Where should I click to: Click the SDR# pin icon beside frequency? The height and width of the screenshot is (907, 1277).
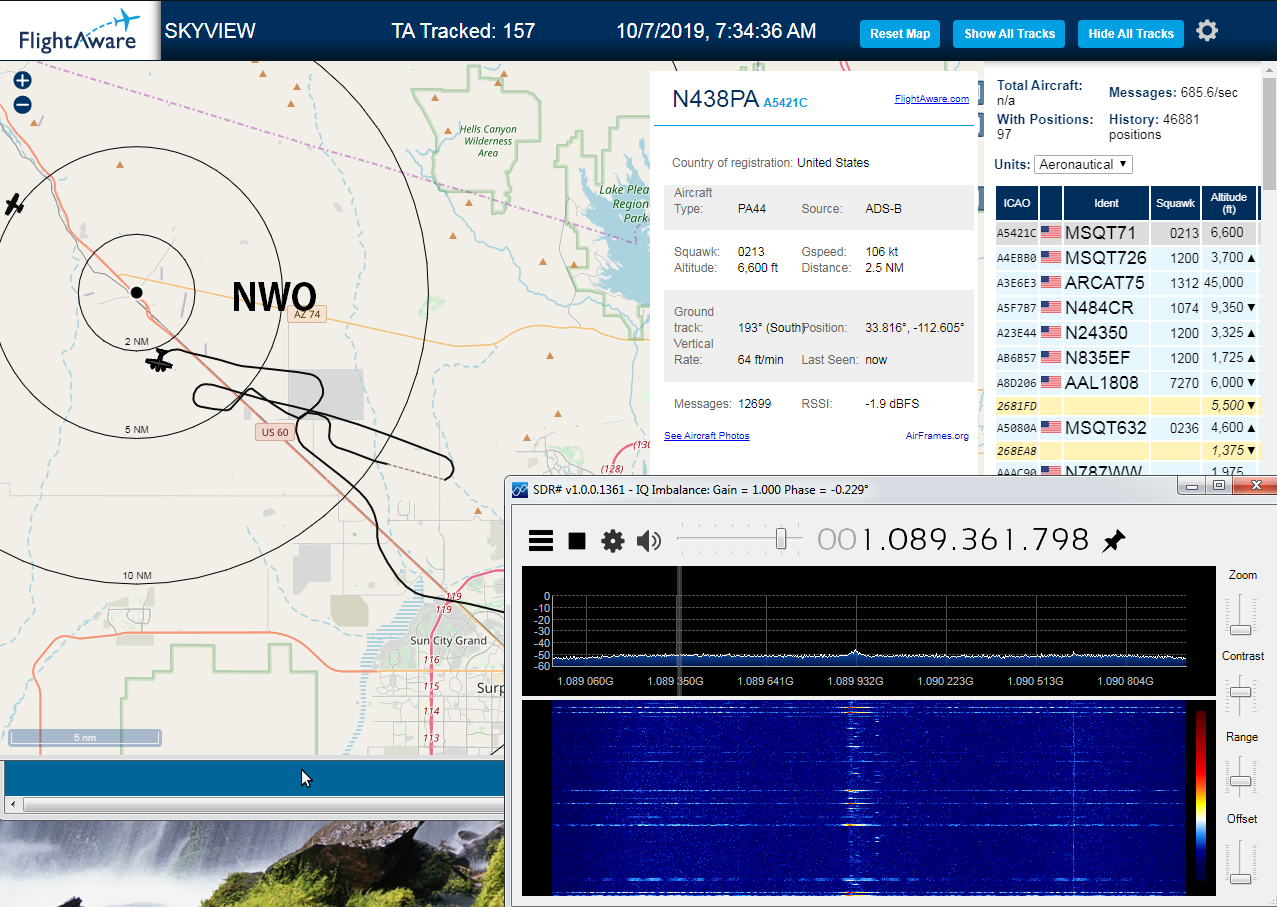point(1113,541)
